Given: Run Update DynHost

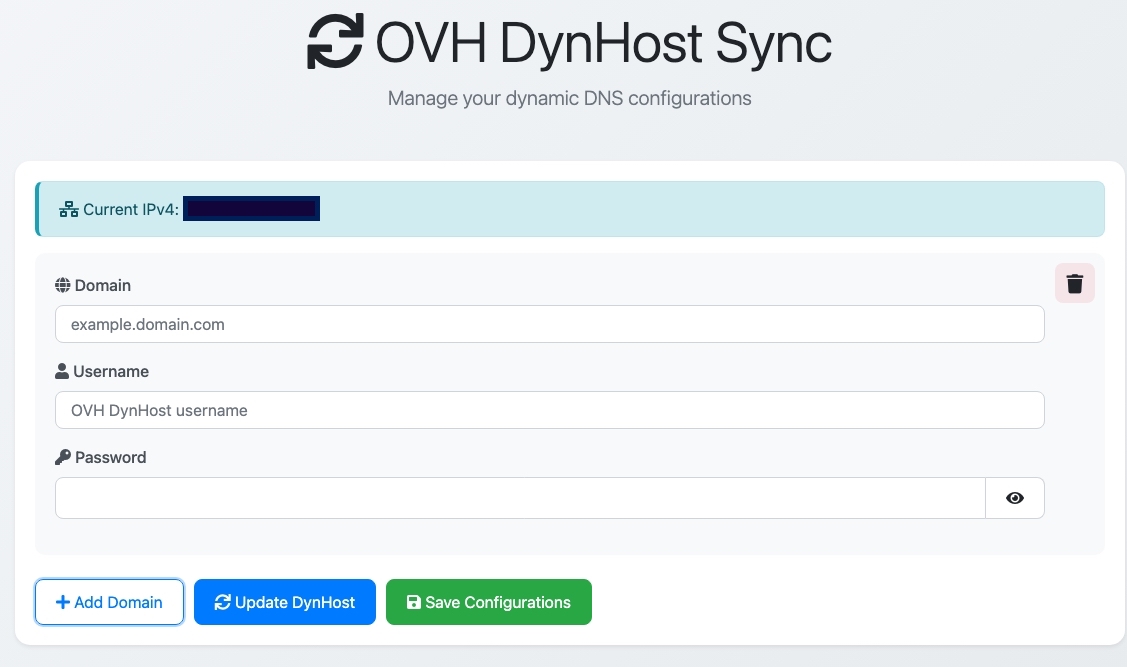Looking at the screenshot, I should [x=285, y=602].
